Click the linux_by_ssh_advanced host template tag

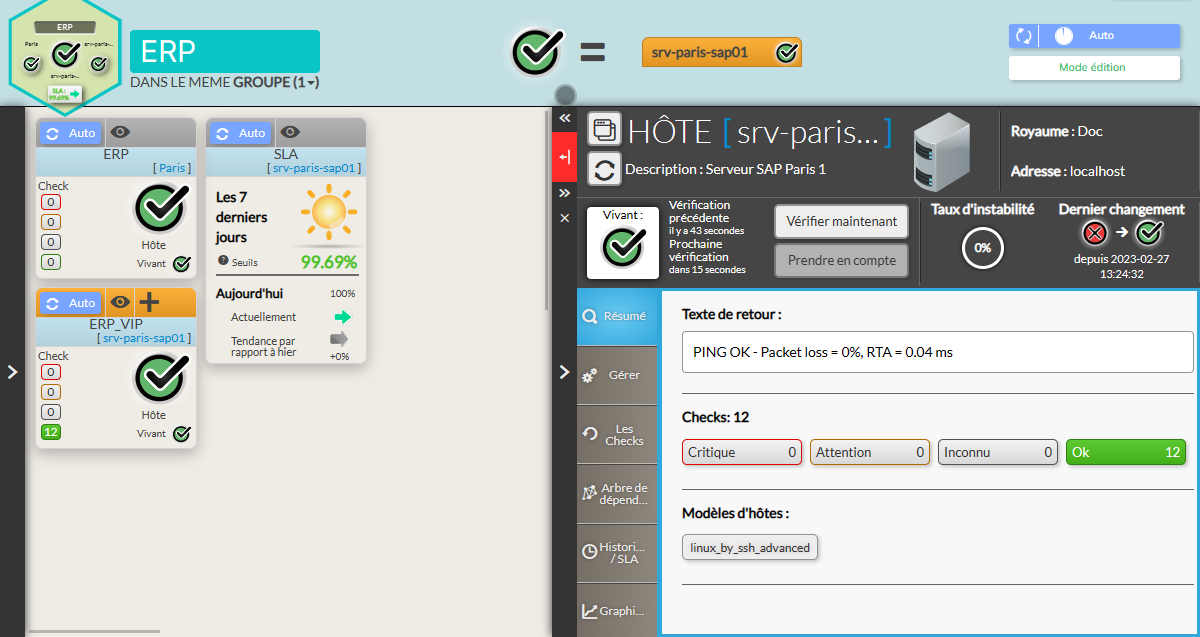pyautogui.click(x=750, y=547)
